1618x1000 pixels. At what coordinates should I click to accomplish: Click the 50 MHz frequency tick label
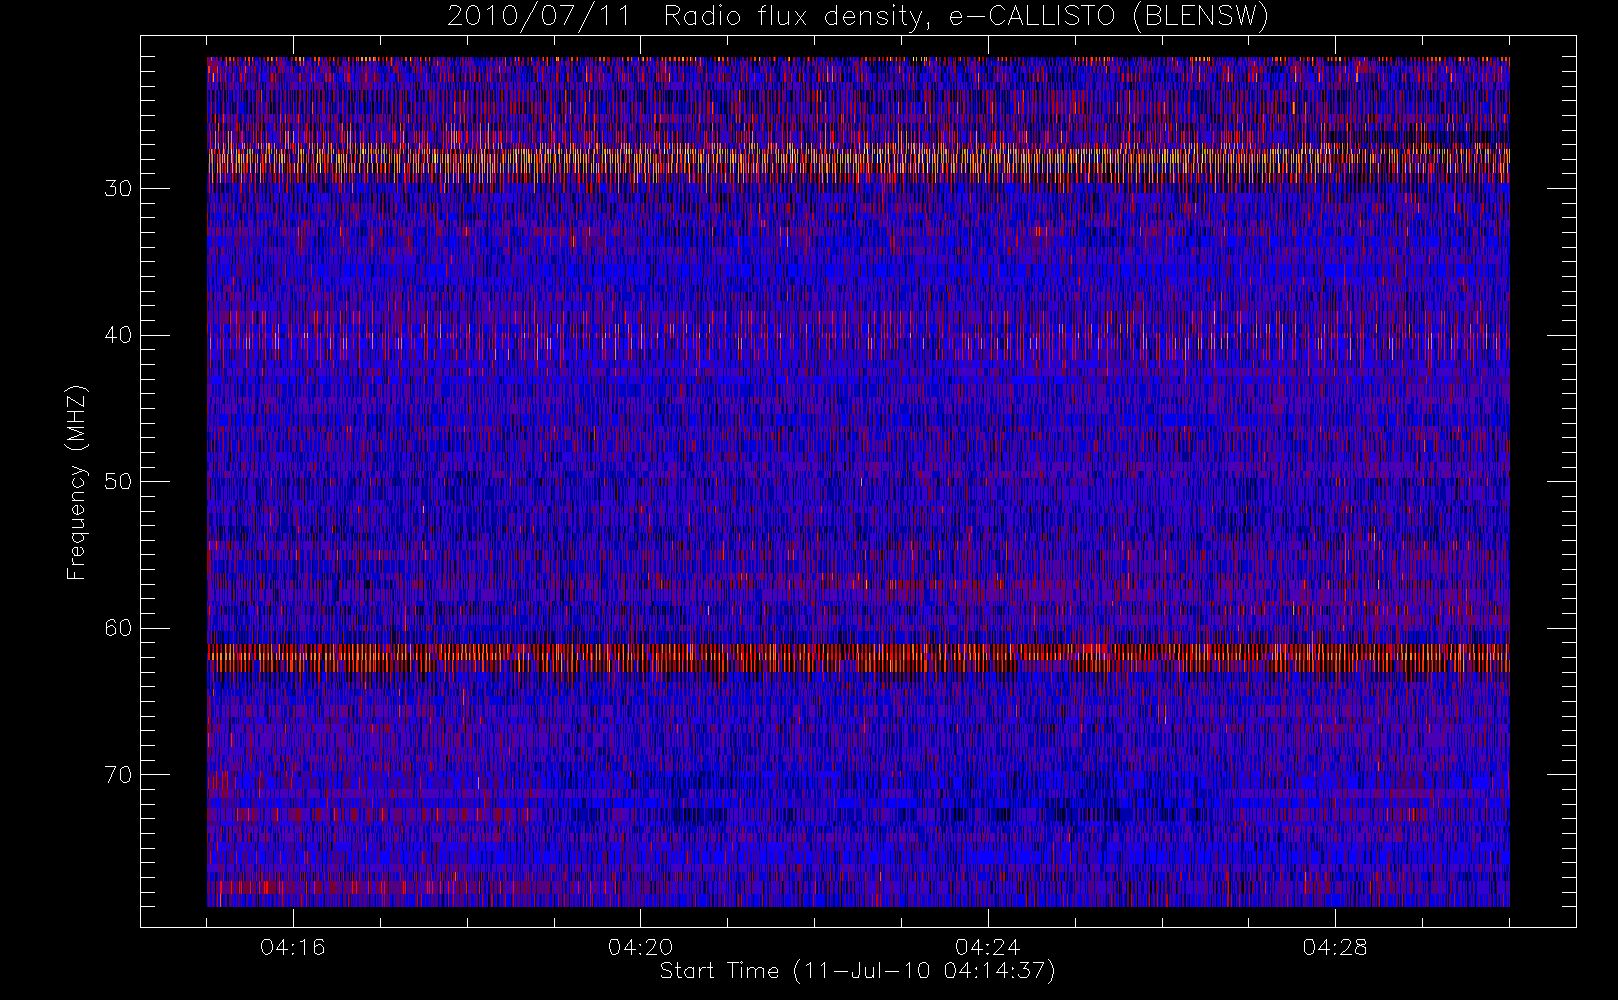tap(118, 482)
